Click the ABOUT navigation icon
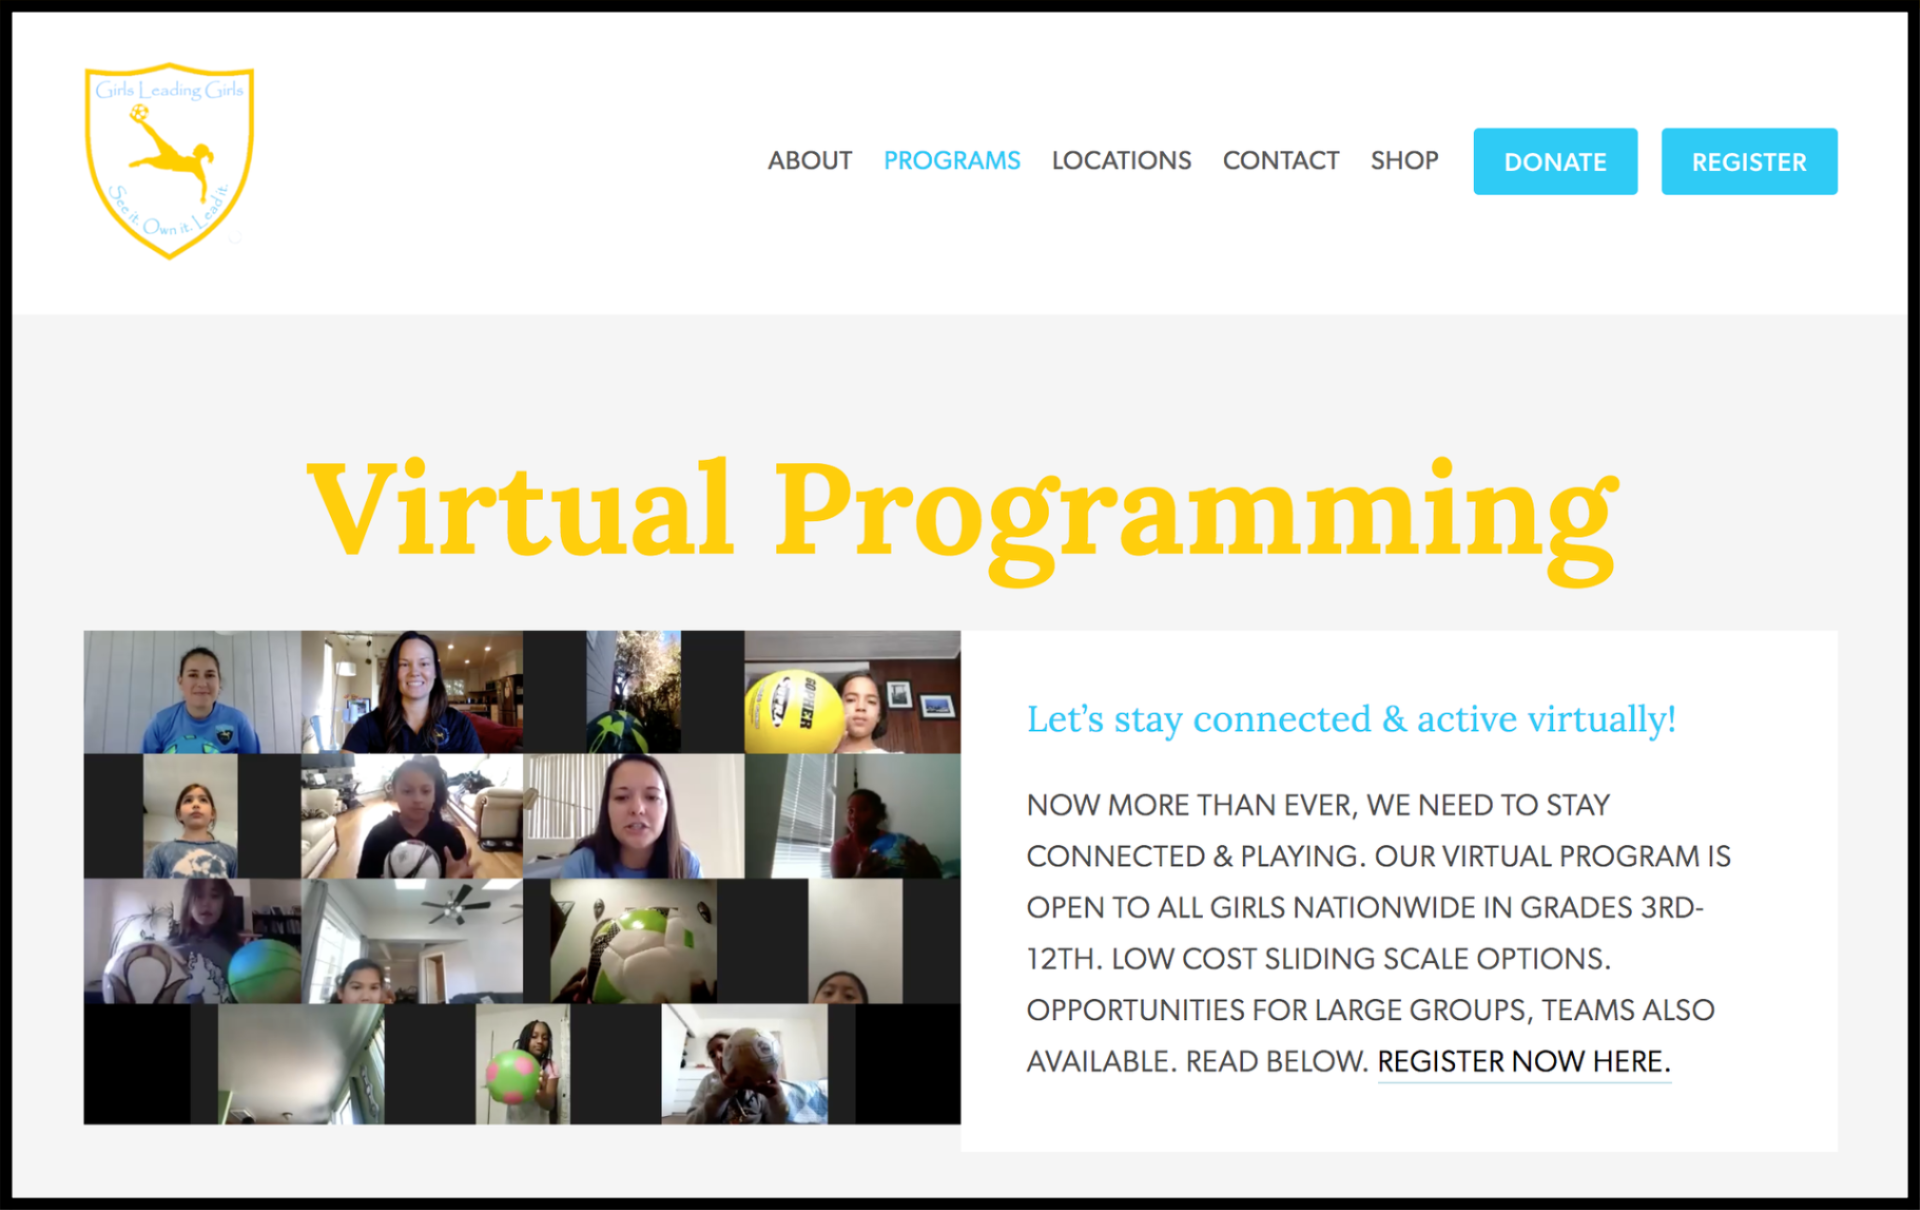Viewport: 1920px width, 1210px height. [808, 160]
